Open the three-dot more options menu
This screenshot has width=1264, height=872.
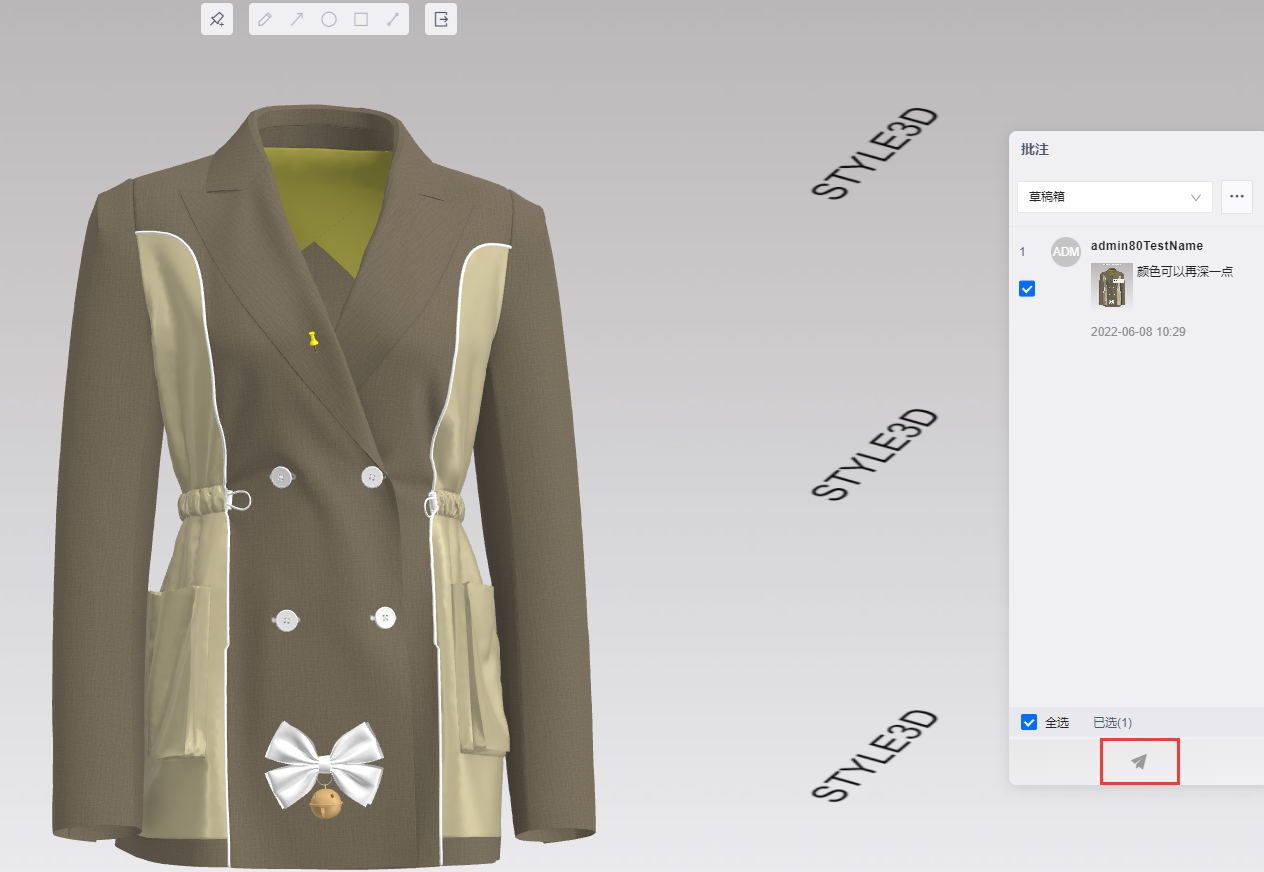click(1237, 197)
